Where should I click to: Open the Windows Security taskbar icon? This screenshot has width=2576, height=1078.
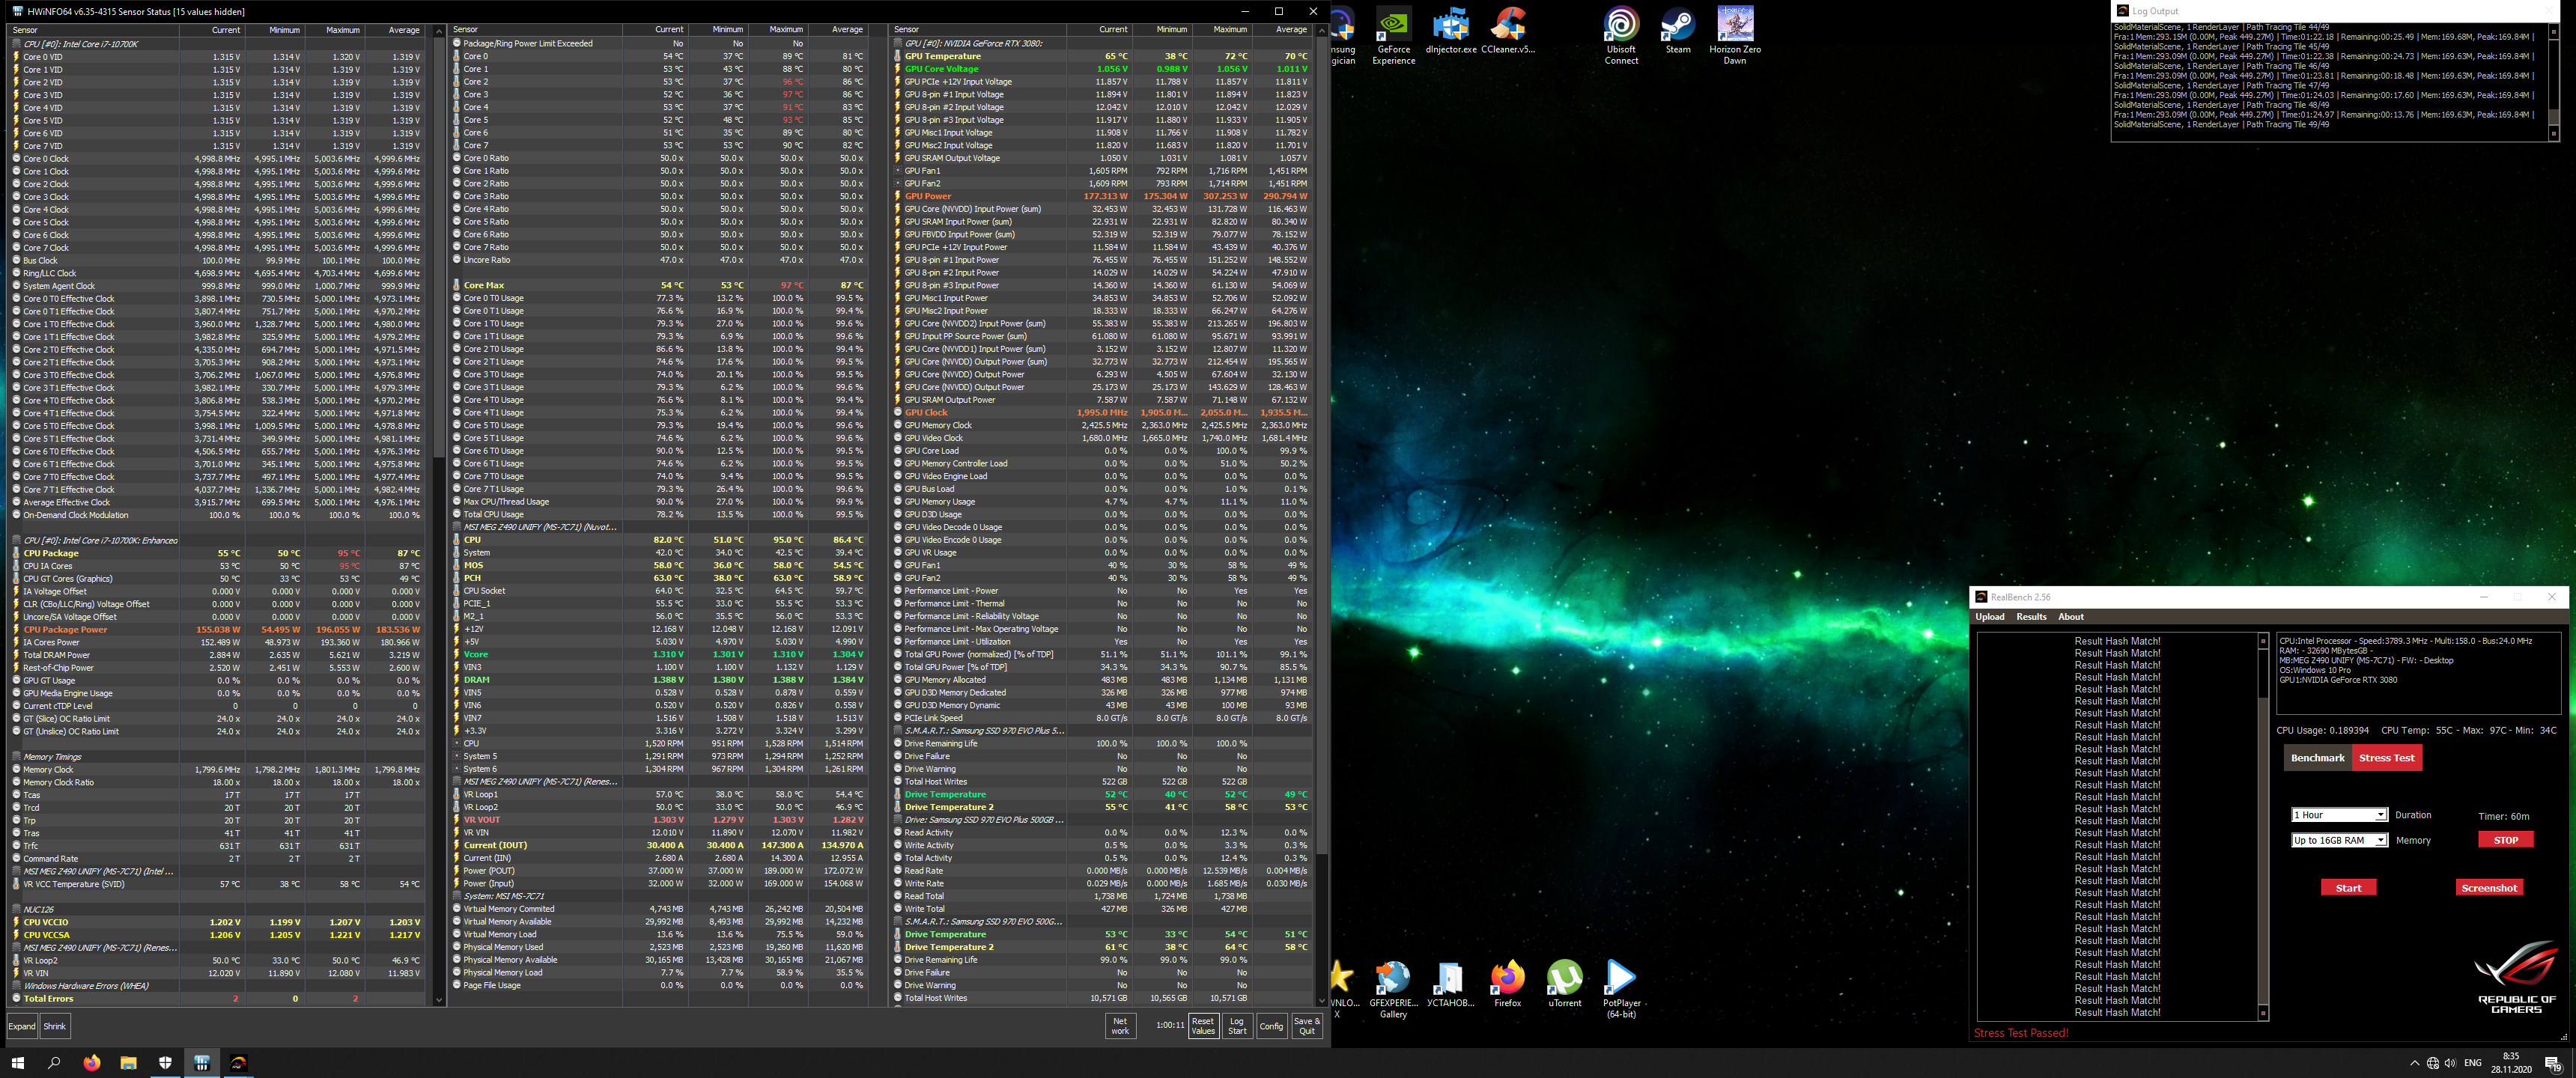165,1063
